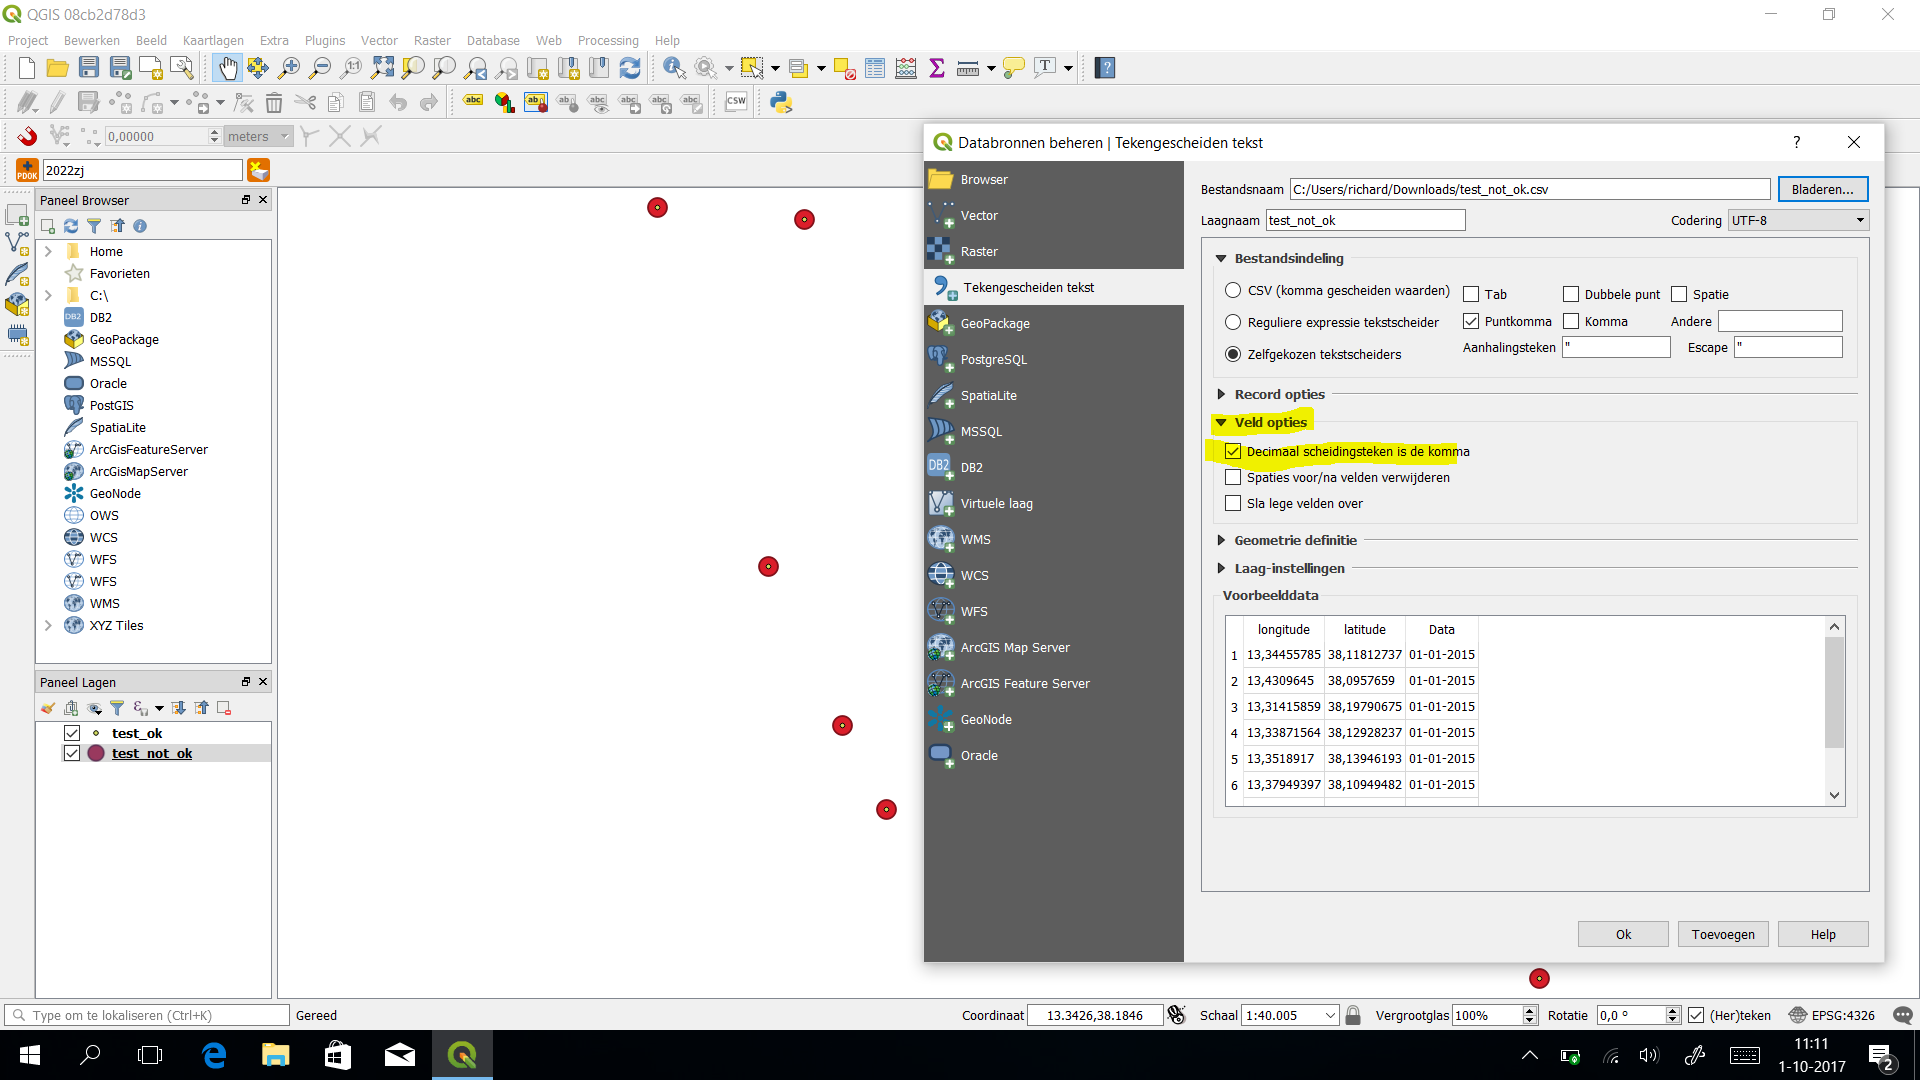Viewport: 1920px width, 1080px height.
Task: Expand the Geometrie definitie section
Action: pos(1221,540)
